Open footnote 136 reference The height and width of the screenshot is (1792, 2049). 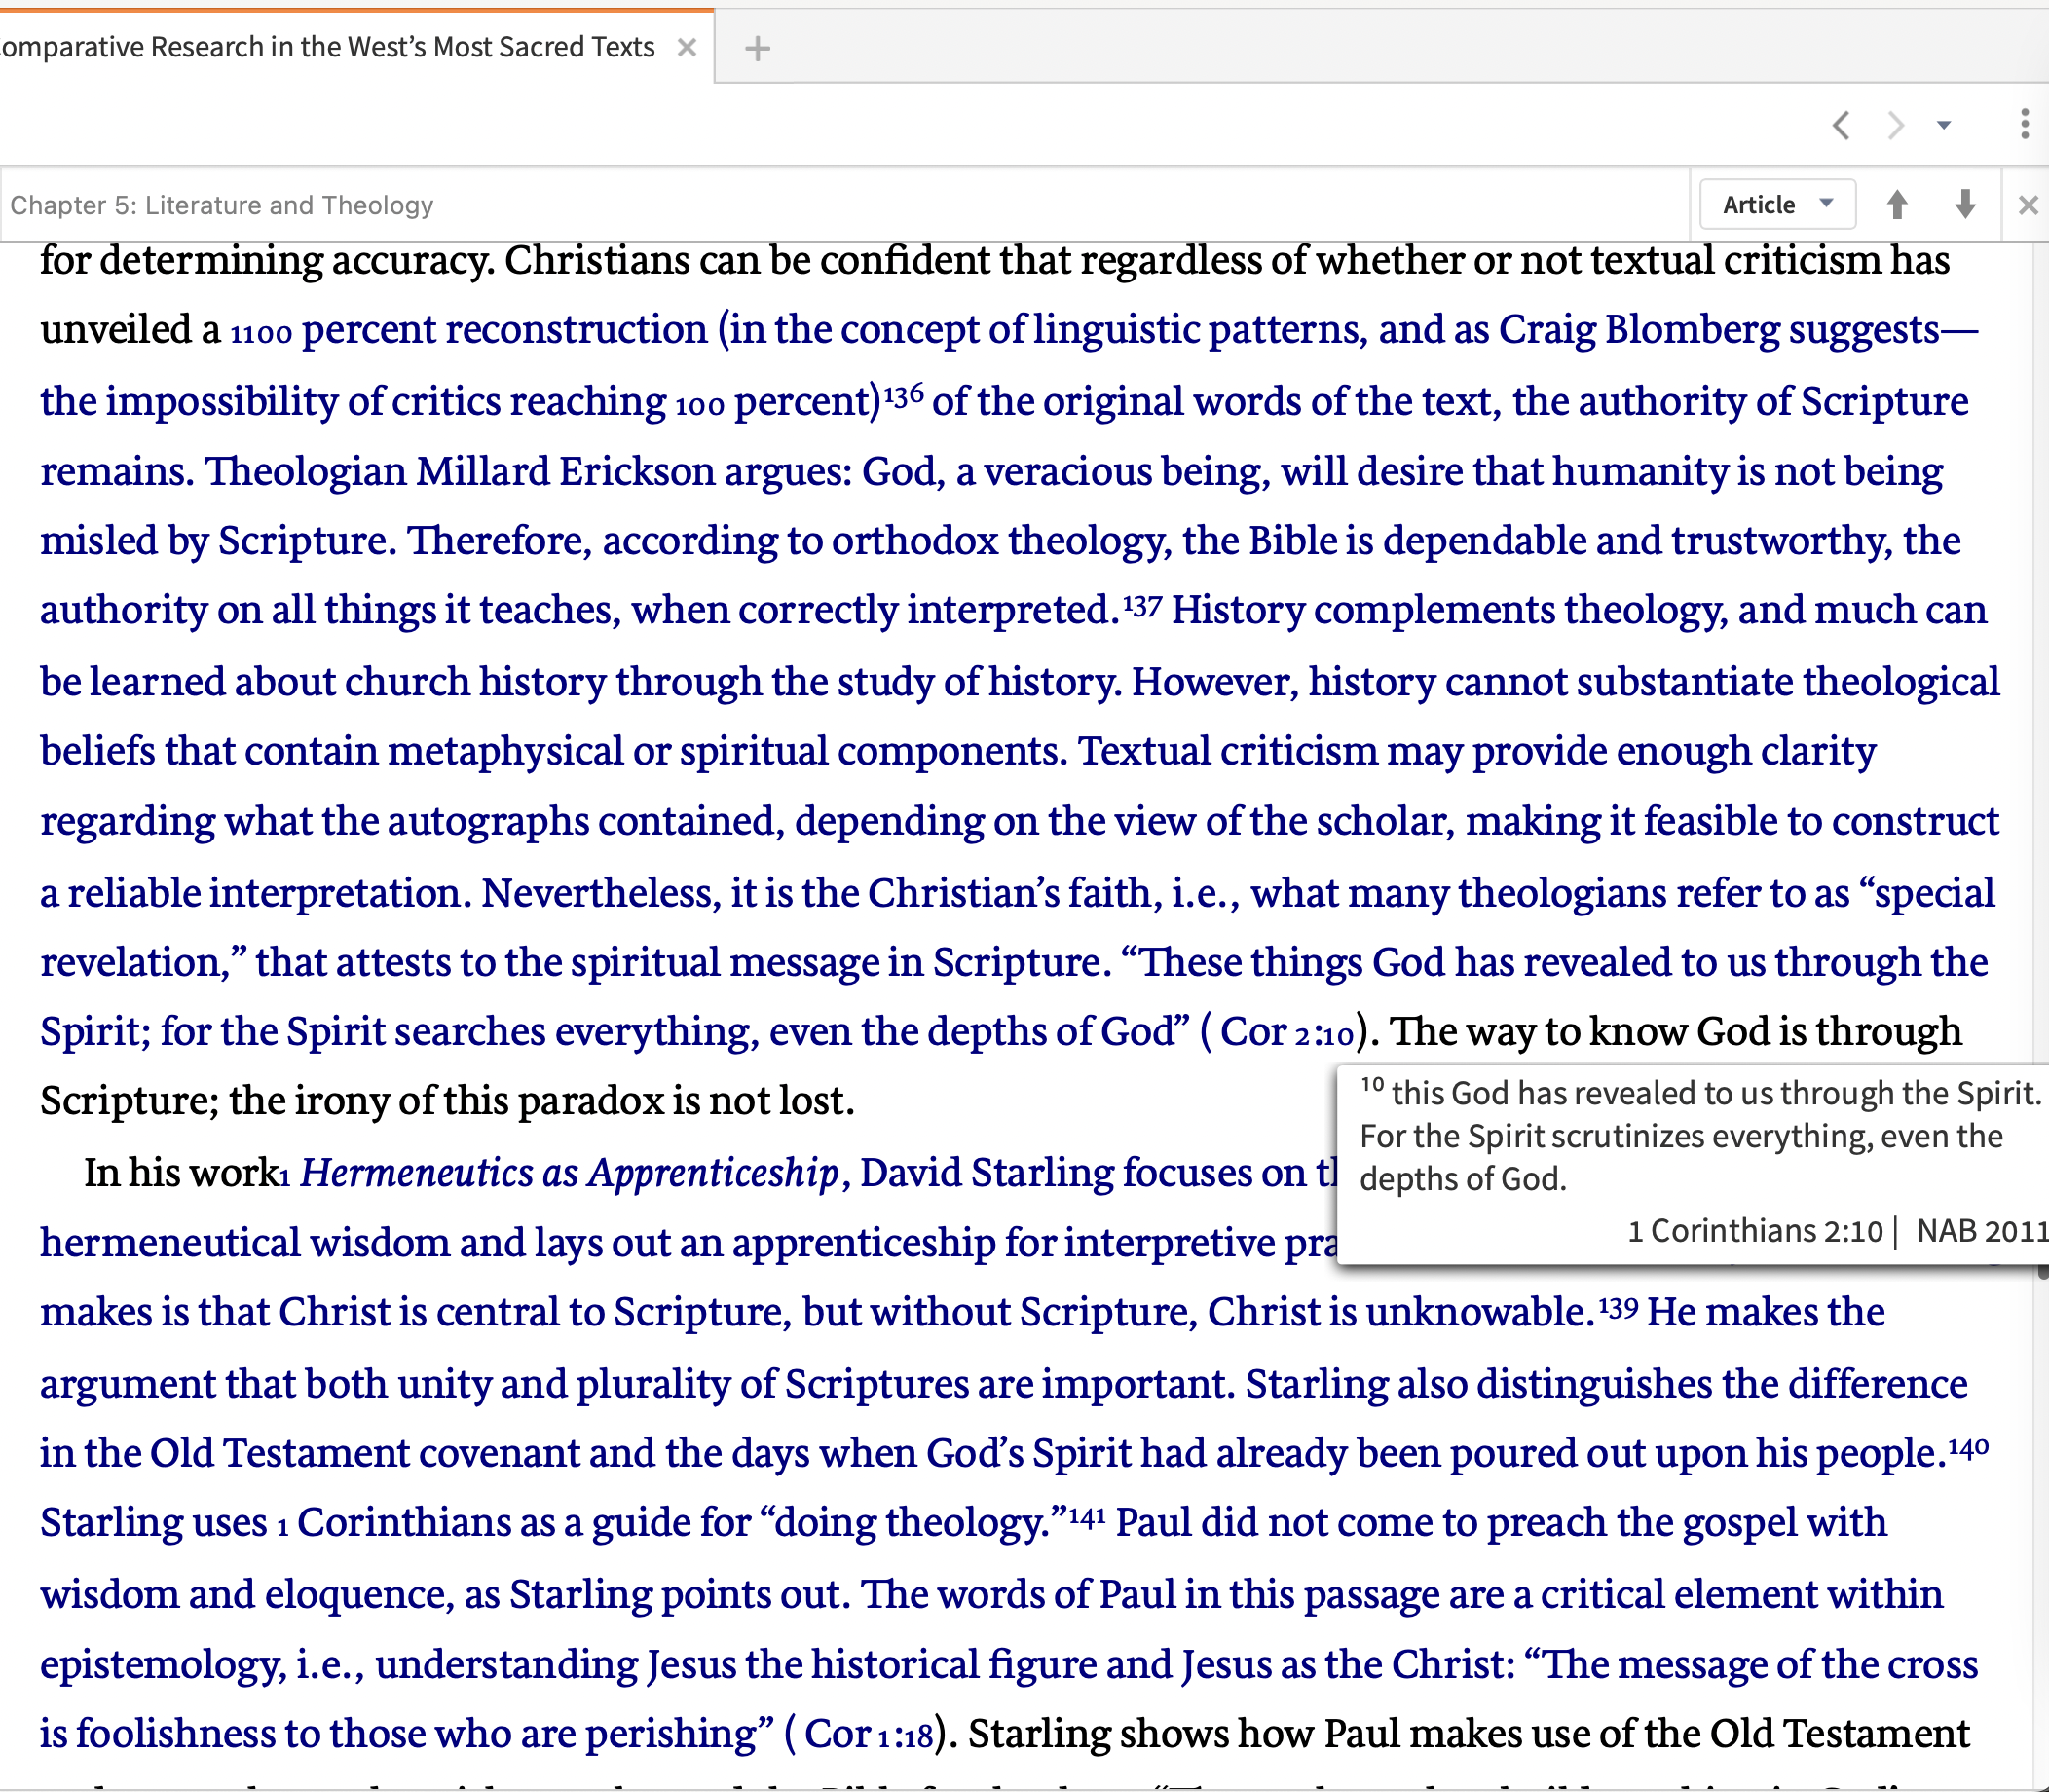[903, 394]
